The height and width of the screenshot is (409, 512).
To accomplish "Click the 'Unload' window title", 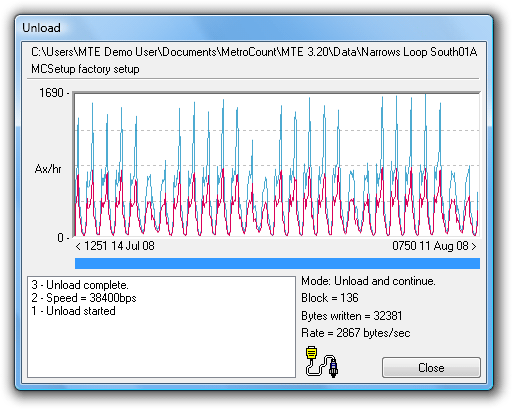I will click(x=41, y=28).
